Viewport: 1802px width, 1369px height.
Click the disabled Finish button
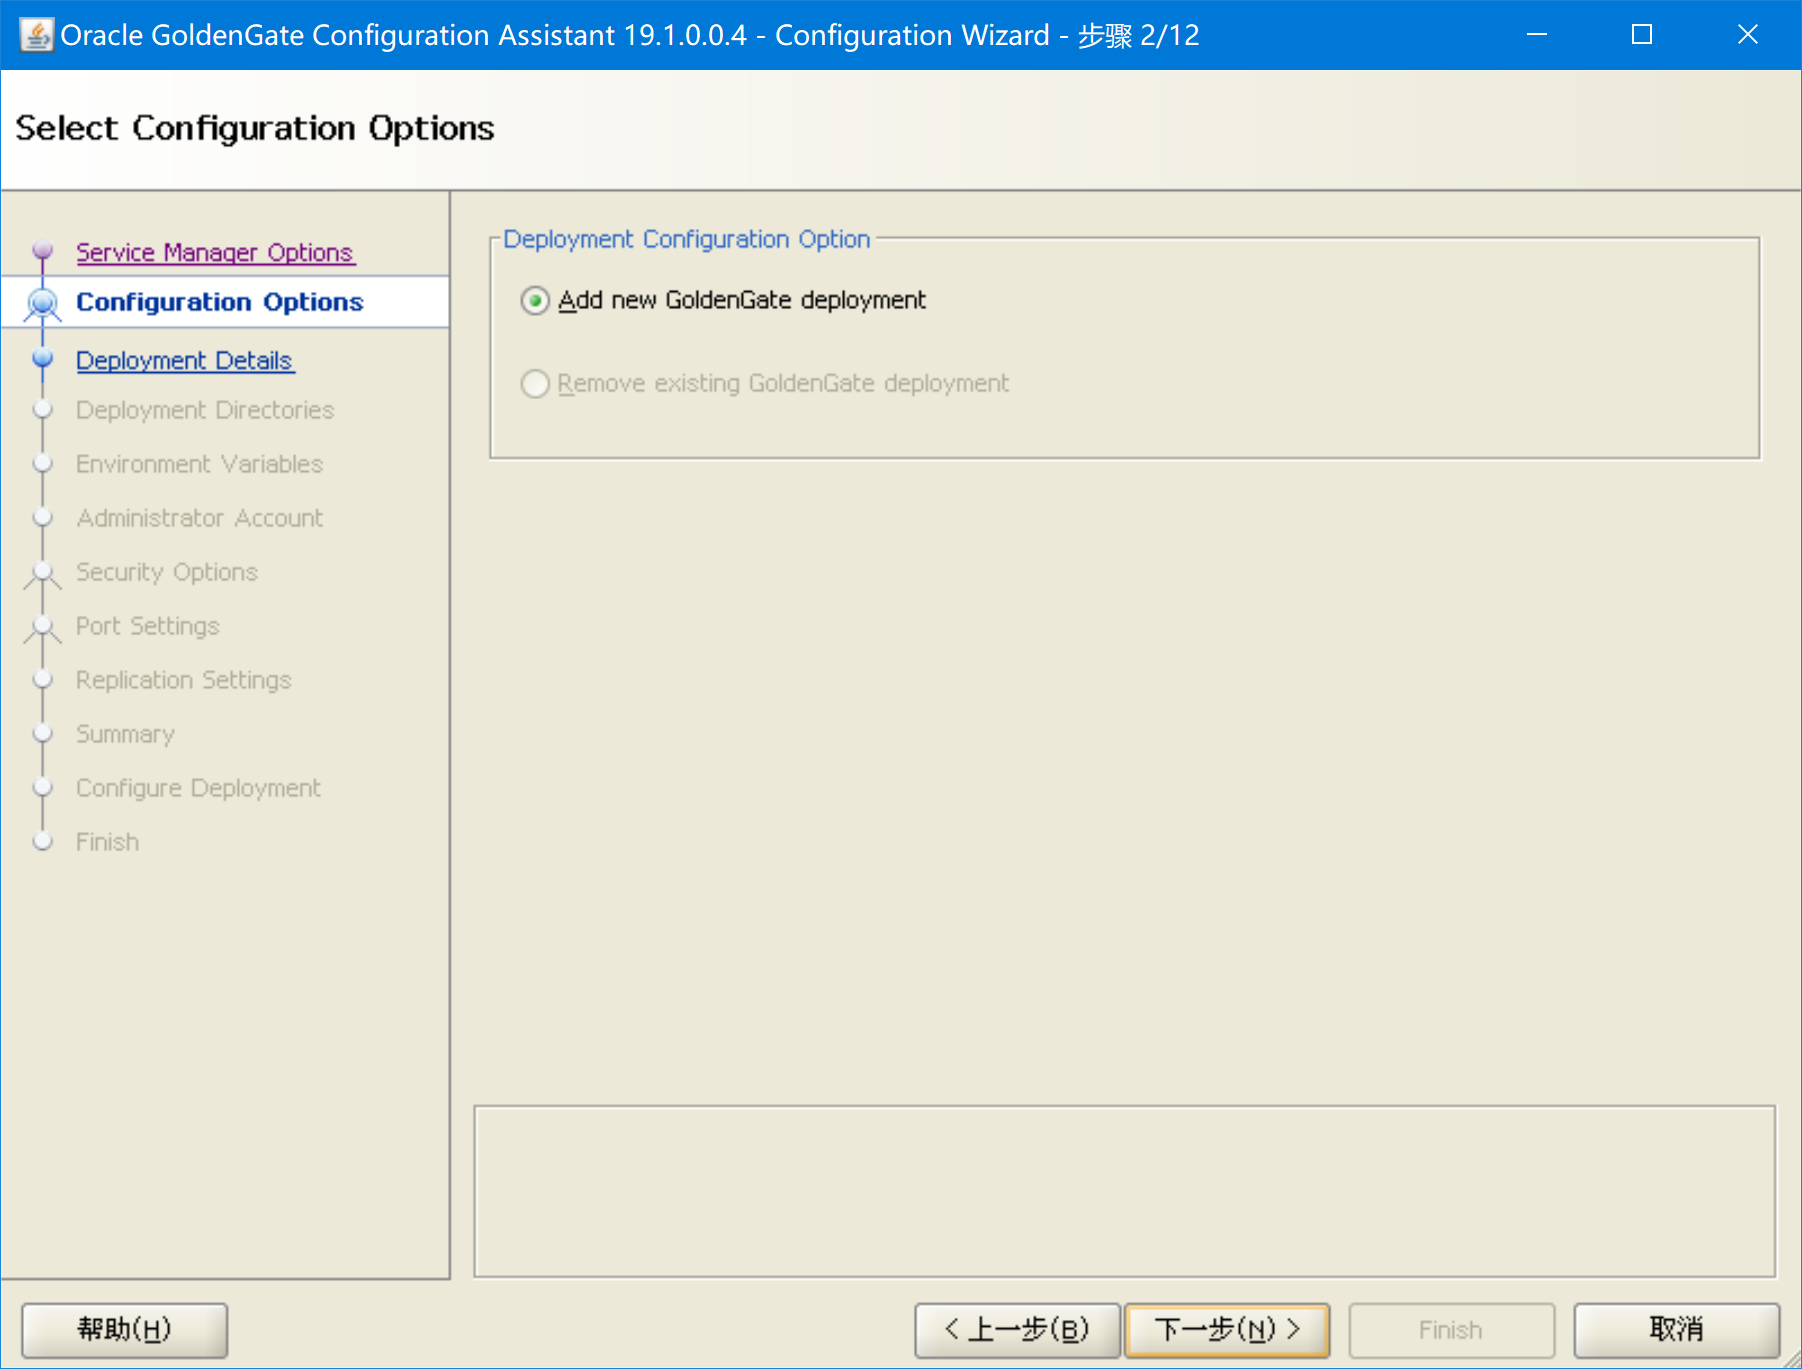coord(1452,1330)
